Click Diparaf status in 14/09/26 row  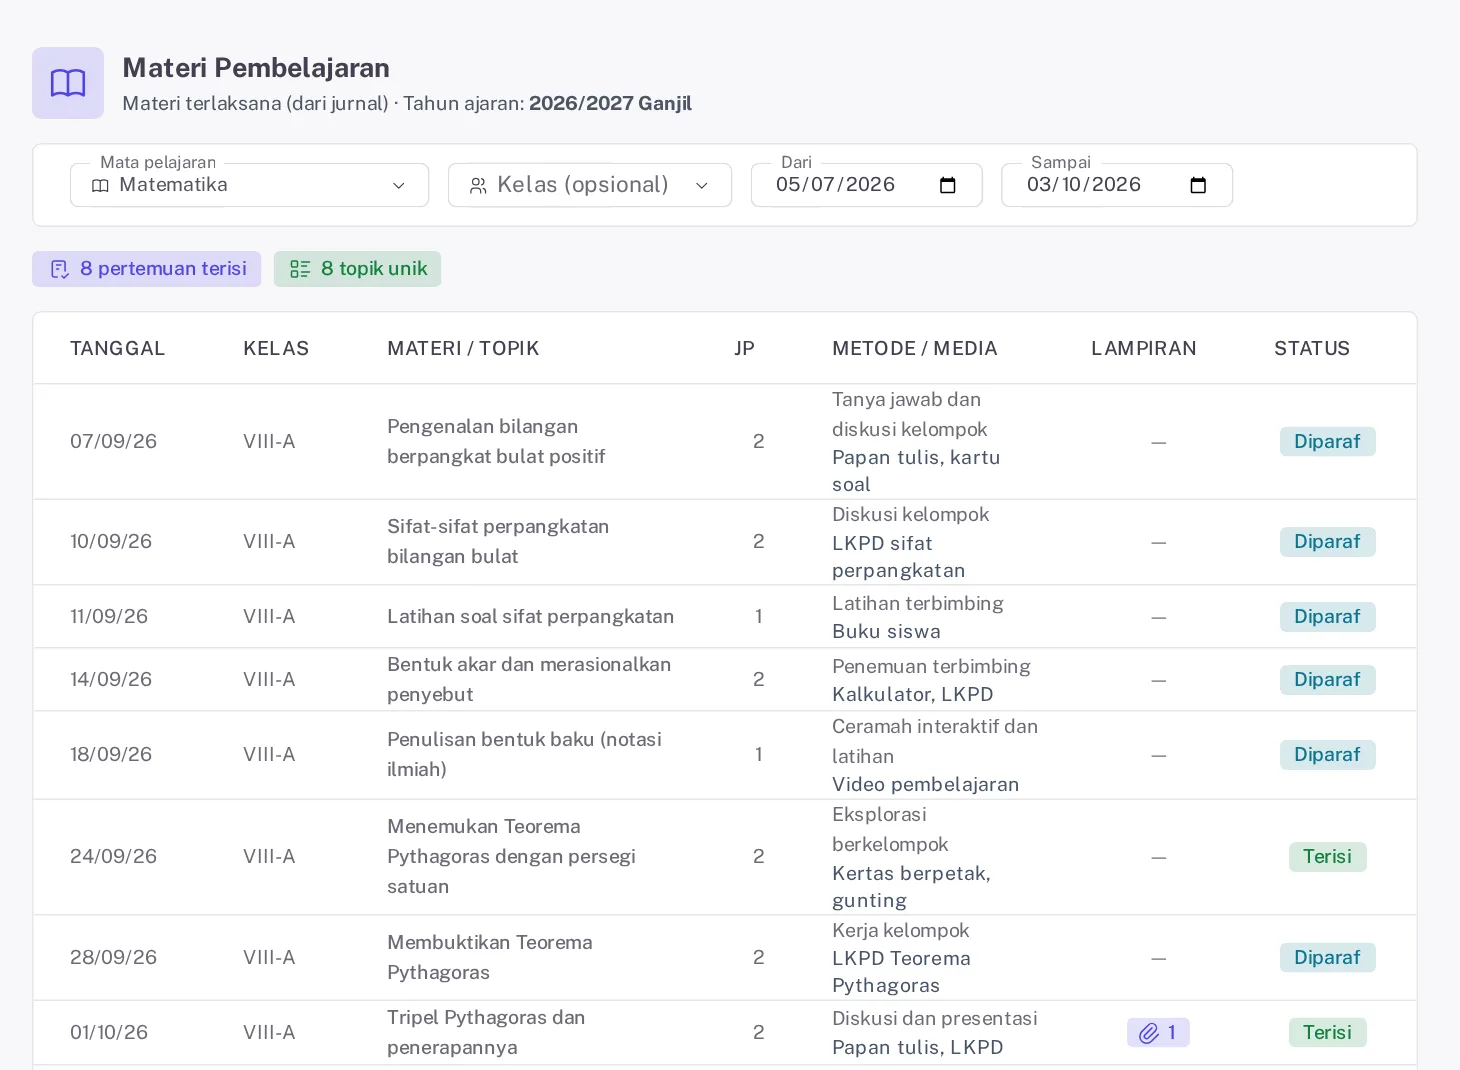click(x=1328, y=680)
